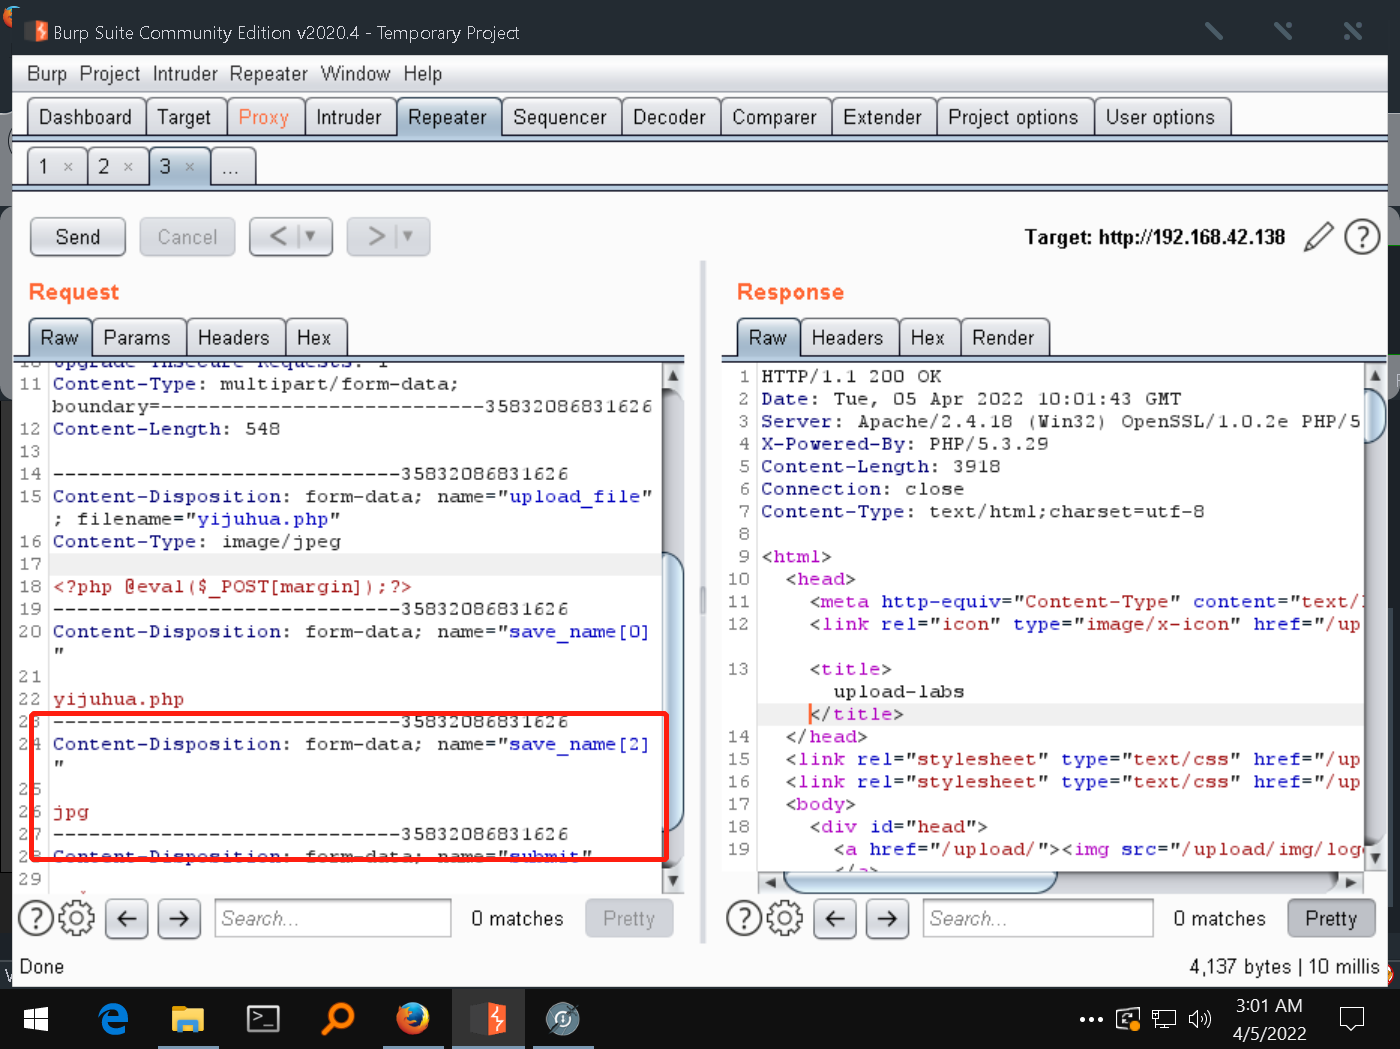Image resolution: width=1400 pixels, height=1049 pixels.
Task: Toggle Pretty view in Request panel
Action: pyautogui.click(x=628, y=918)
